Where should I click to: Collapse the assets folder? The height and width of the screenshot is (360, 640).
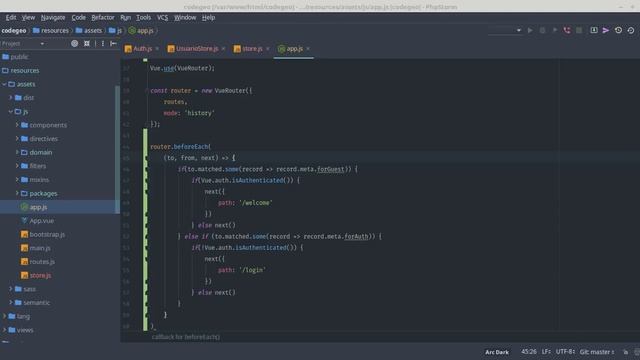[x=4, y=84]
